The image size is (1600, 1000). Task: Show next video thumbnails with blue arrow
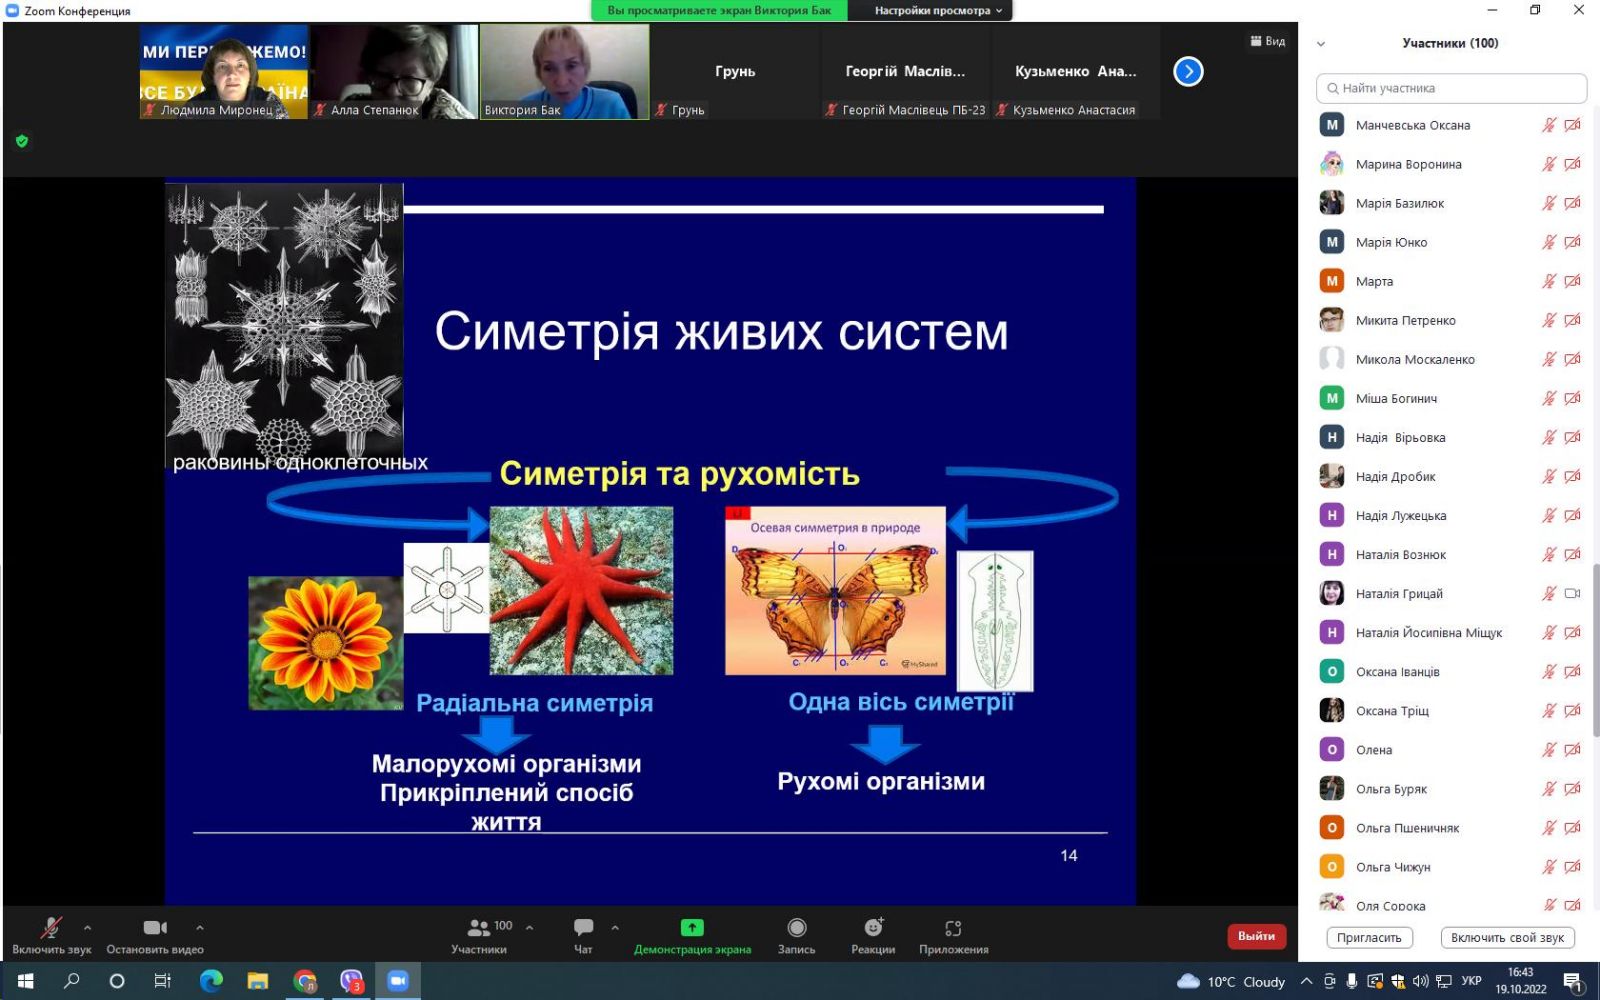pyautogui.click(x=1188, y=72)
